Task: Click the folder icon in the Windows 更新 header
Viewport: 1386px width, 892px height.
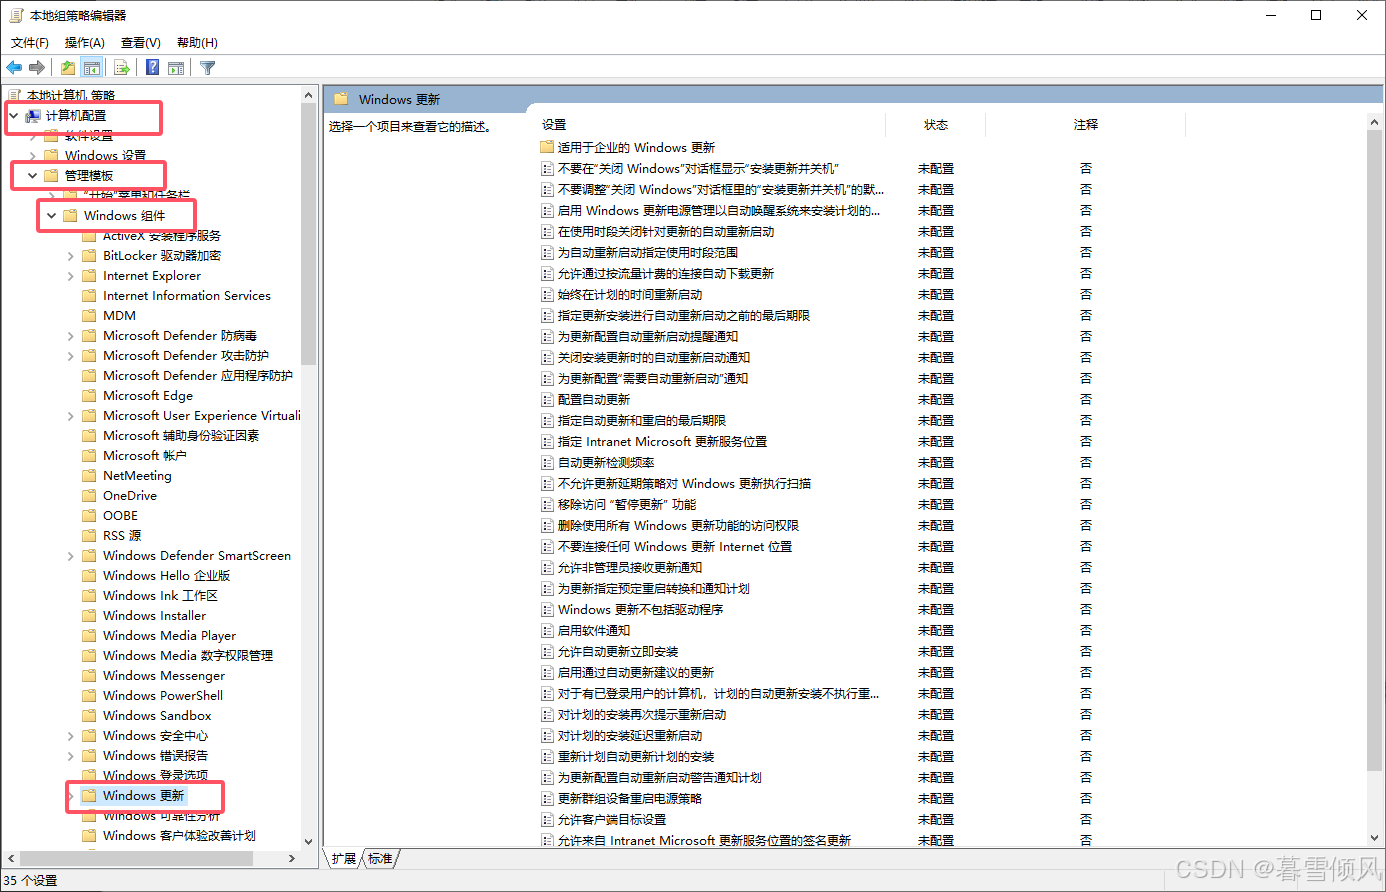Action: [x=341, y=99]
